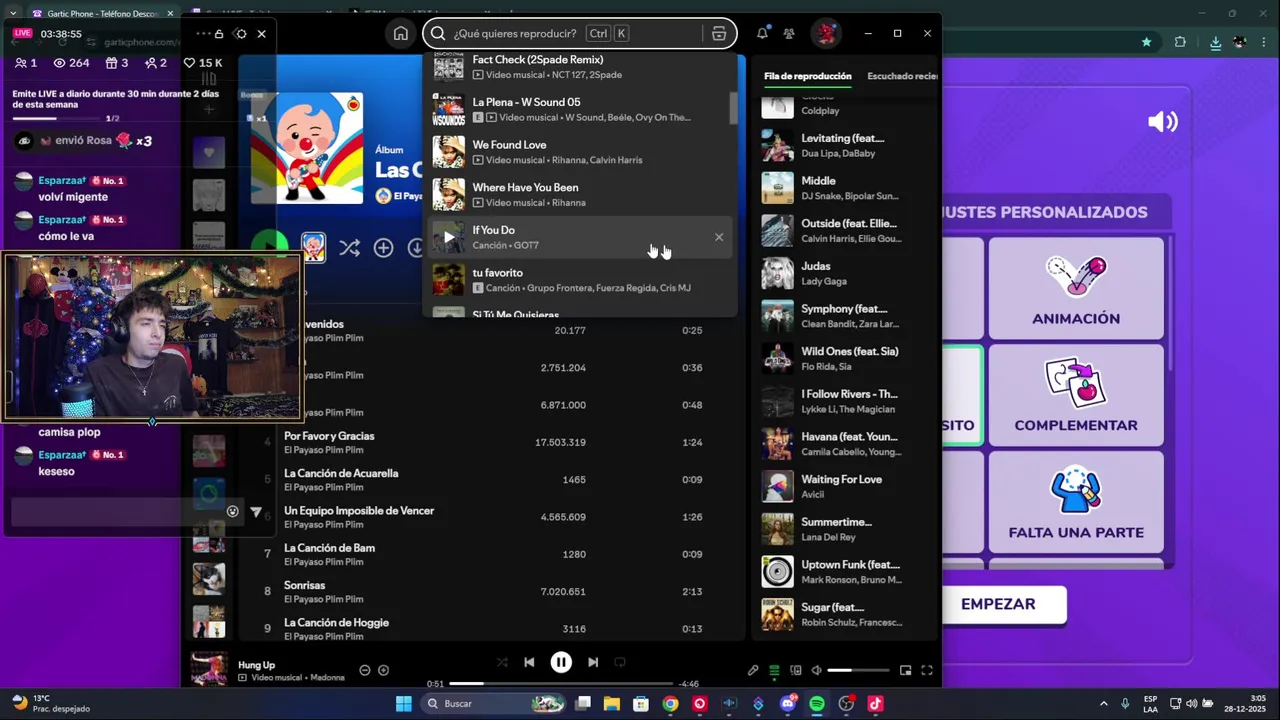1280x720 pixels.
Task: Skip to next track
Action: coord(593,662)
